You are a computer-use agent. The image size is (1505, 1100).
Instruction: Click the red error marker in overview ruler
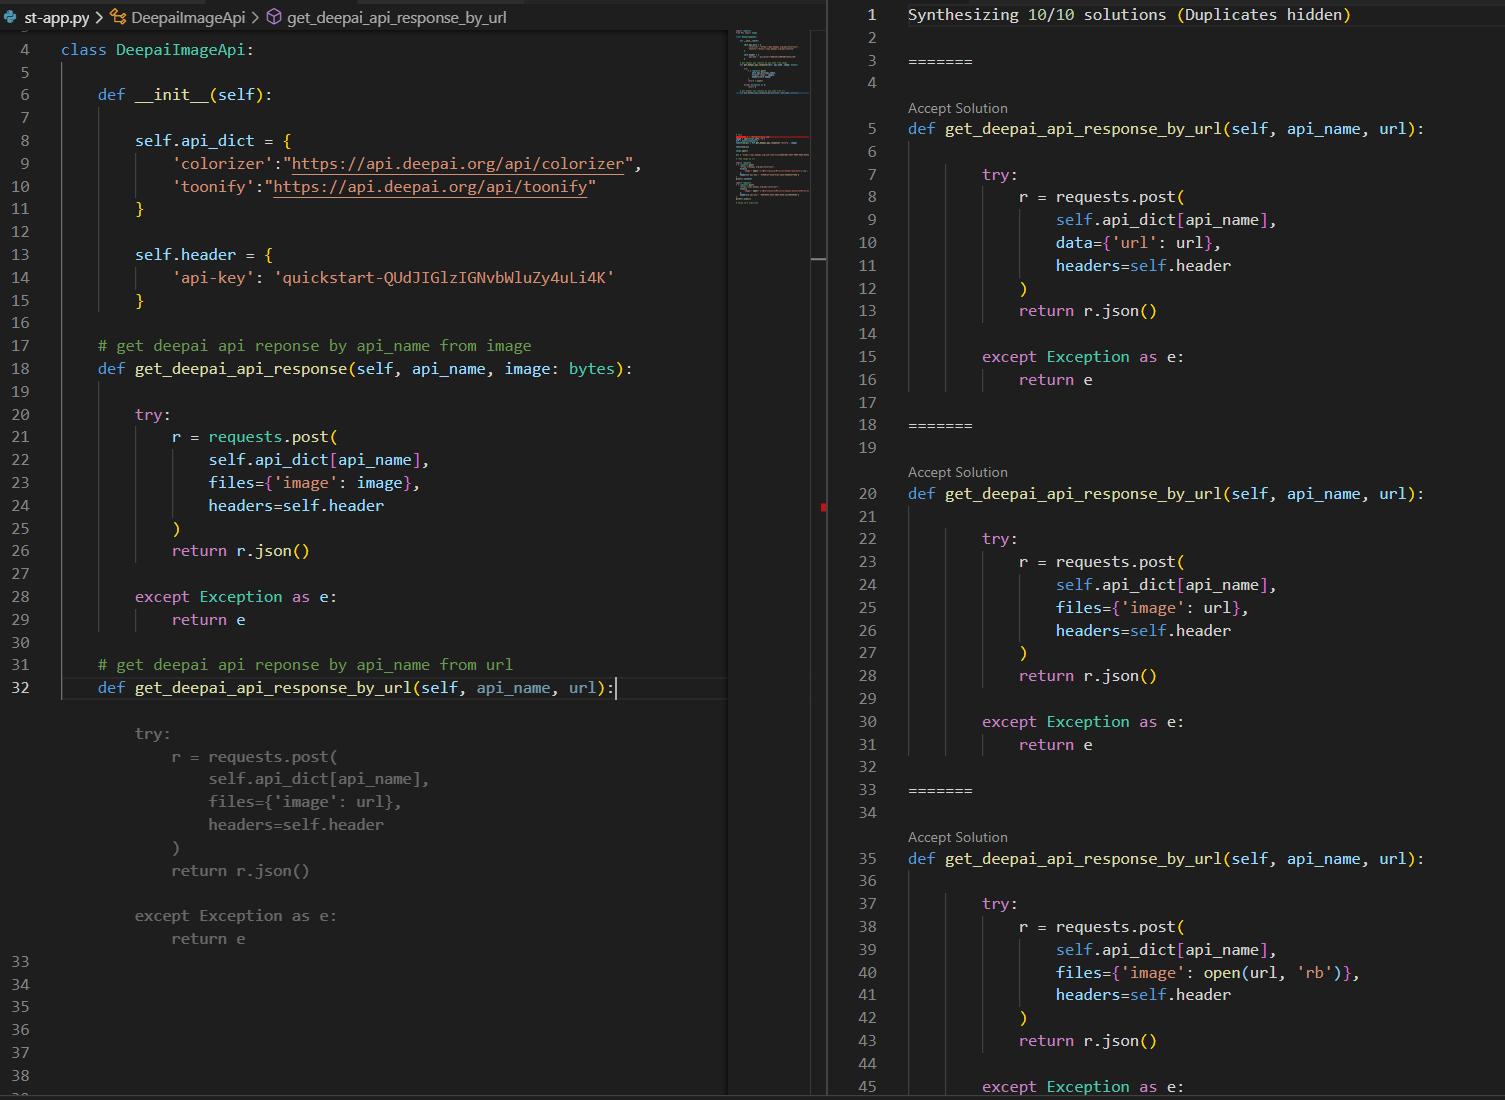click(823, 508)
